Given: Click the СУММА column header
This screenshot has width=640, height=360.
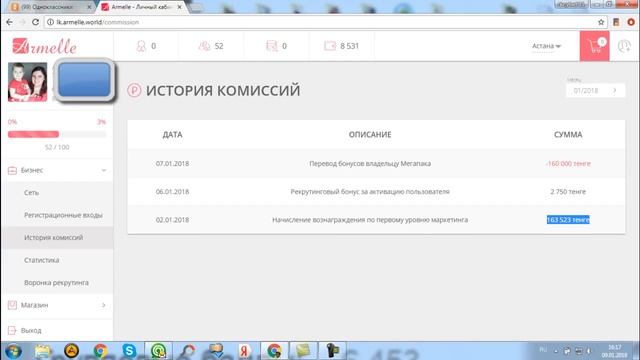Looking at the screenshot, I should coord(568,135).
